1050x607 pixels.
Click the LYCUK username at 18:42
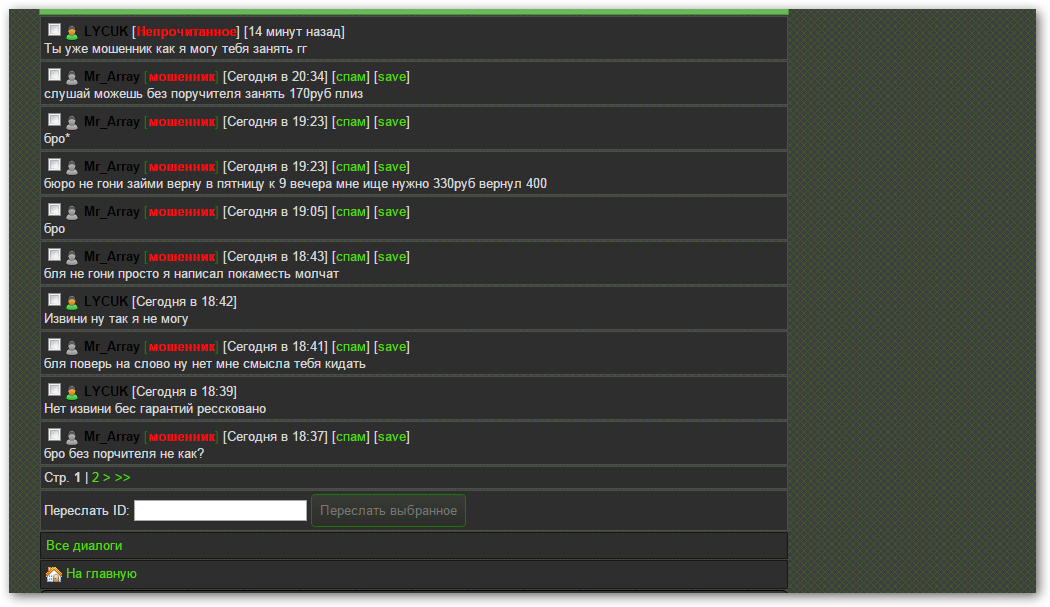106,301
